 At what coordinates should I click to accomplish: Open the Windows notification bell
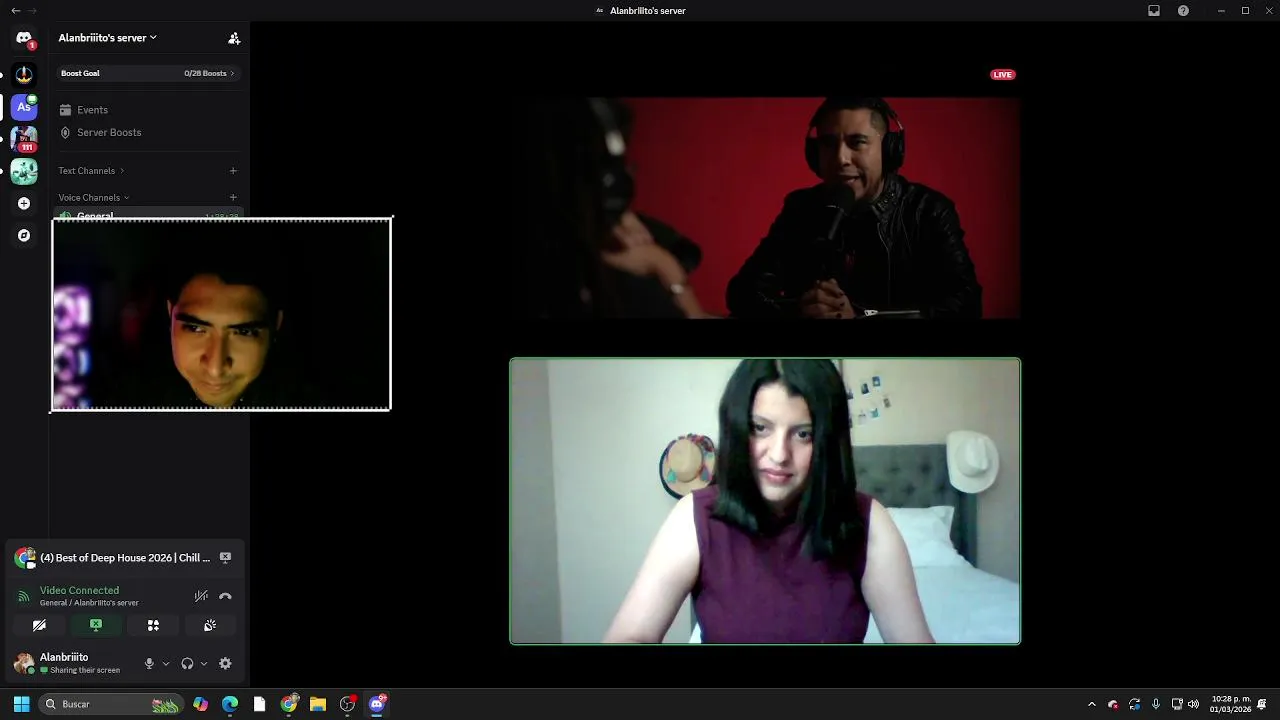tap(1263, 704)
